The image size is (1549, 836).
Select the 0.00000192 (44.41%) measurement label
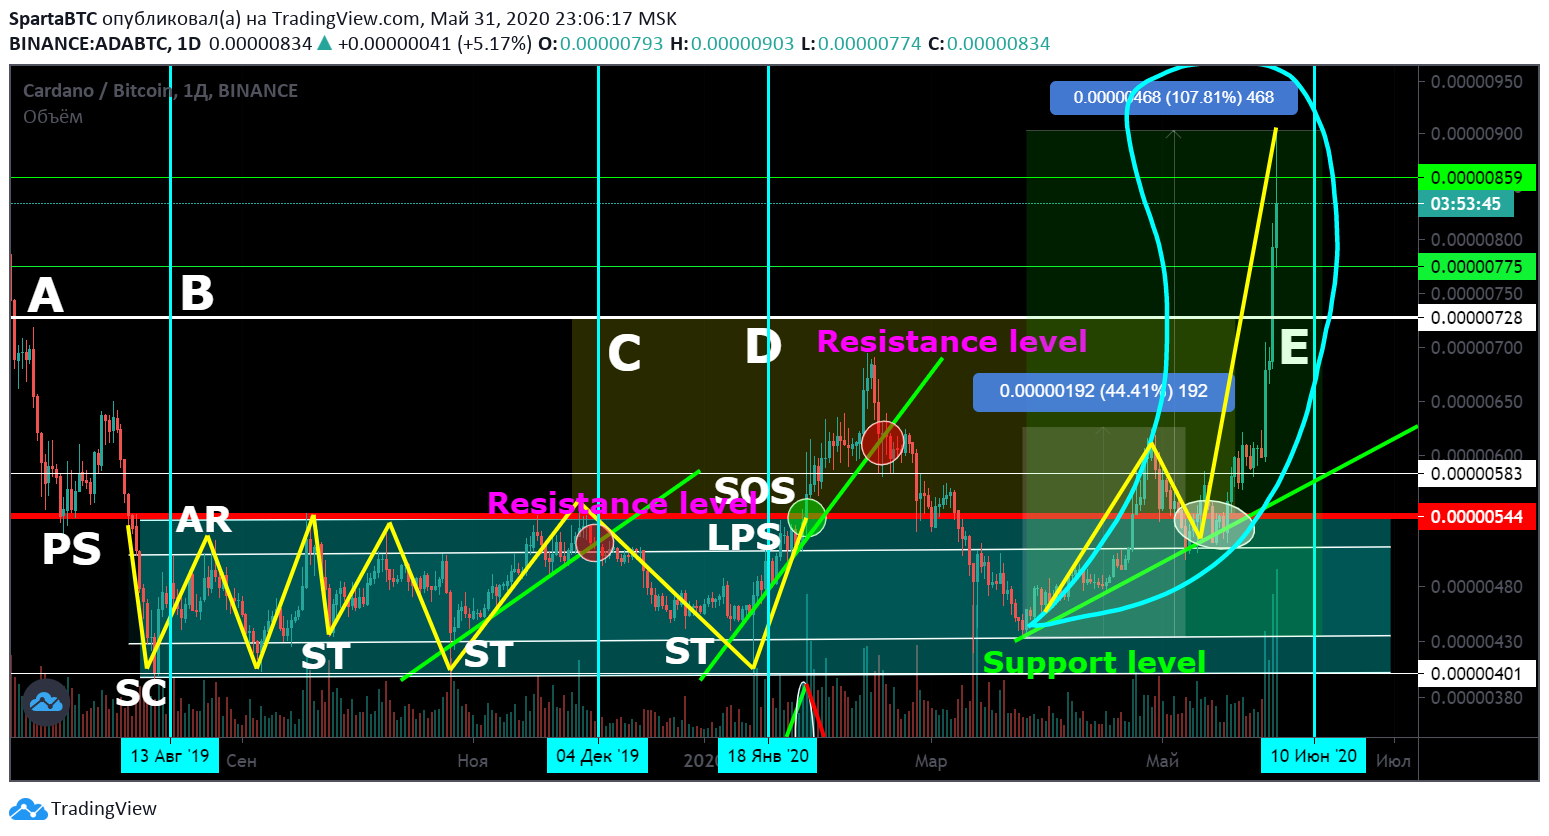(1103, 391)
